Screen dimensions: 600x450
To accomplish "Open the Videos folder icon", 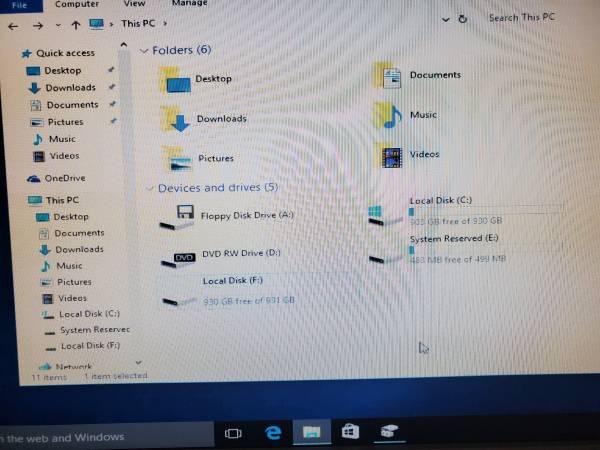I will (x=389, y=155).
